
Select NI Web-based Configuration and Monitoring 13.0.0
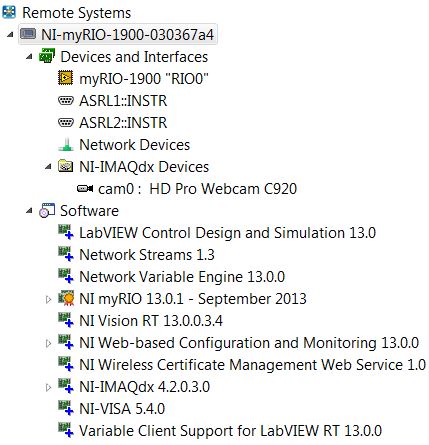[x=249, y=343]
